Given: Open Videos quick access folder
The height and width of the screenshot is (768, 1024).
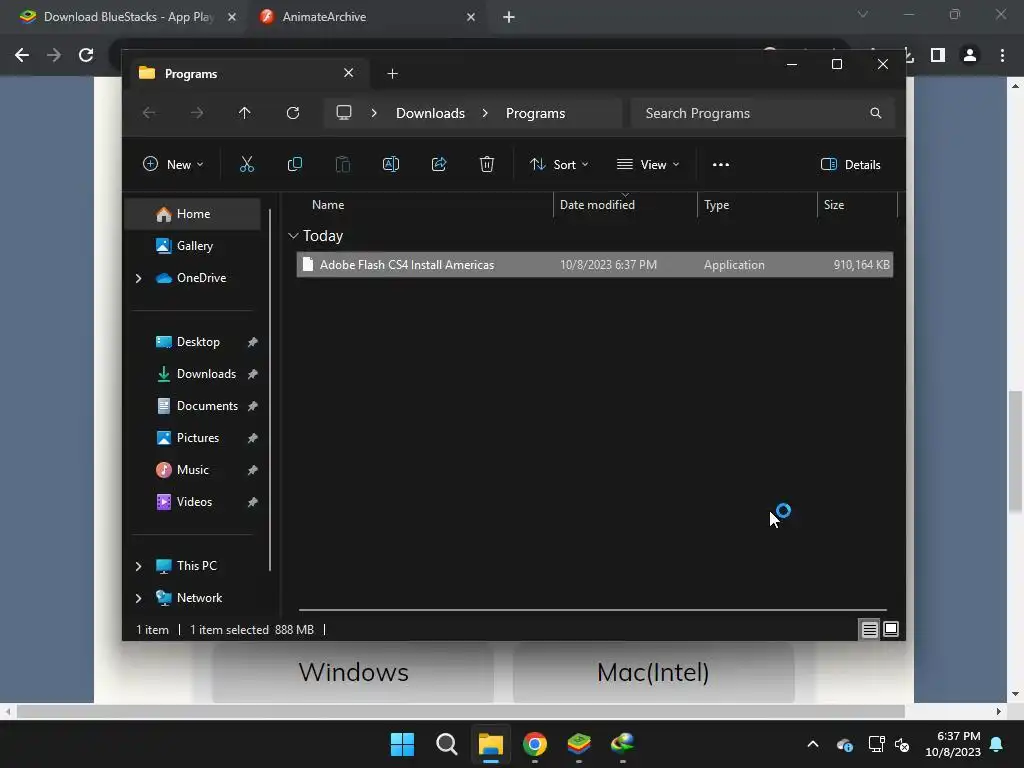Looking at the screenshot, I should tap(192, 502).
